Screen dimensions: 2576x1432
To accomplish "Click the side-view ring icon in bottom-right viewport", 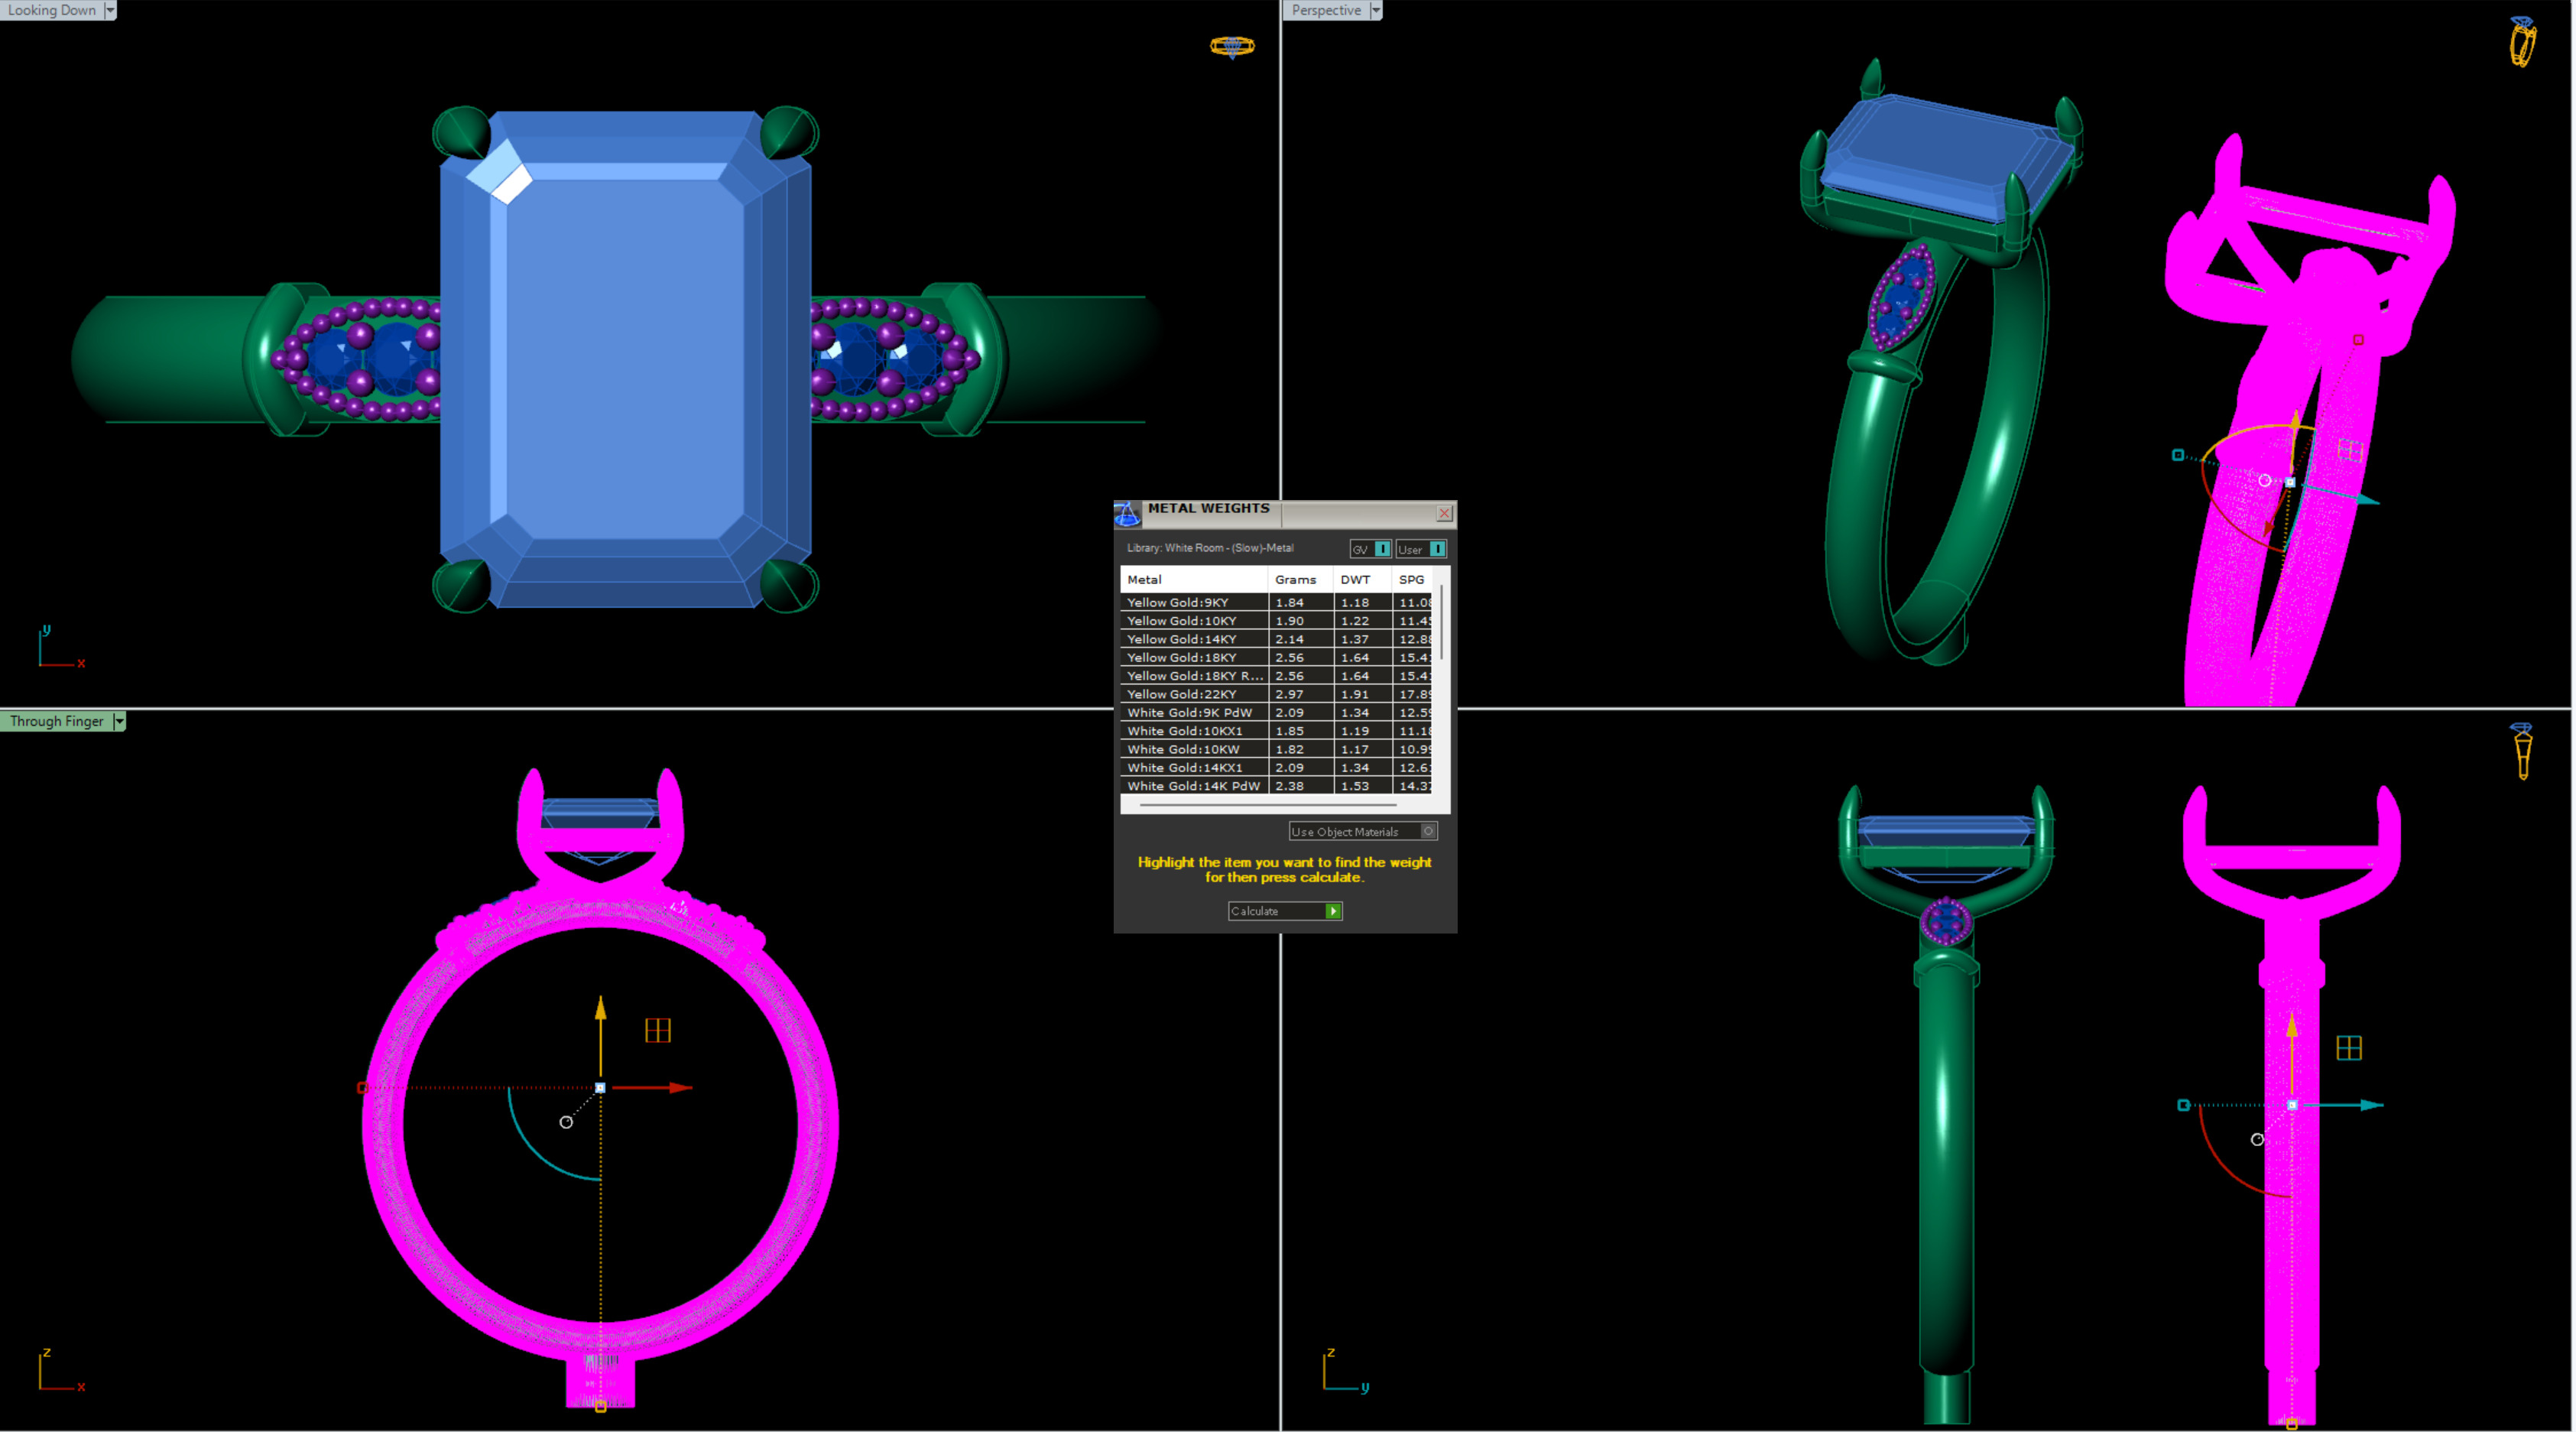I will pos(2522,750).
